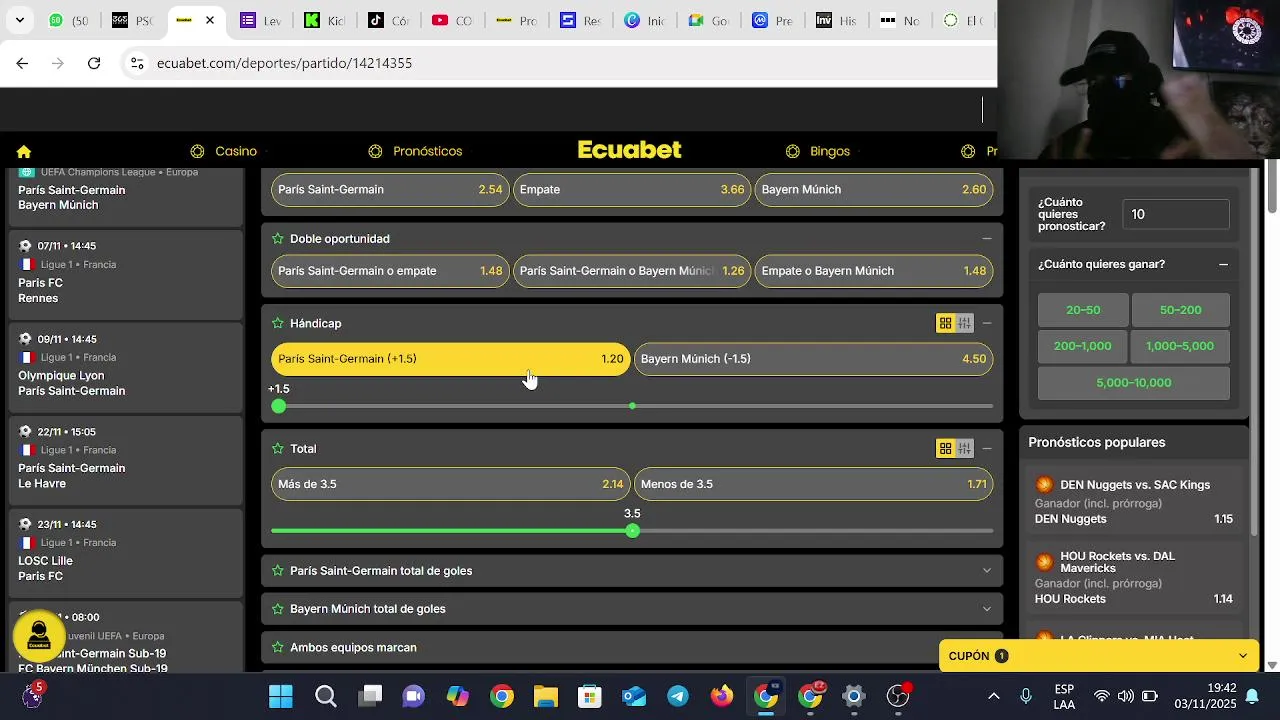This screenshot has width=1280, height=720.
Task: Click the address bar URL
Action: [x=284, y=63]
